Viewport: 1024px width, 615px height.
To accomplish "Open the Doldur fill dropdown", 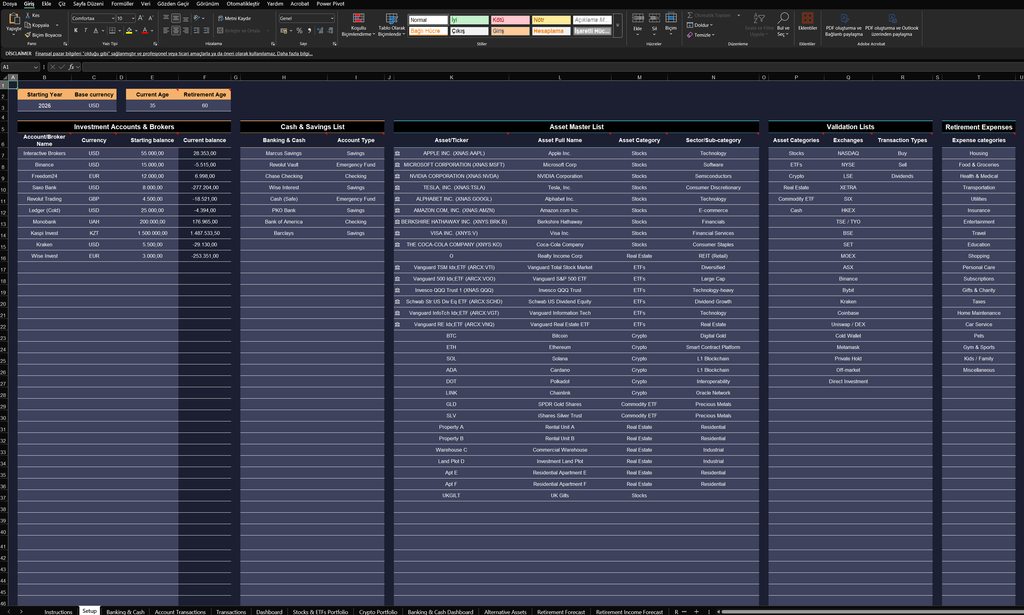I will click(700, 25).
